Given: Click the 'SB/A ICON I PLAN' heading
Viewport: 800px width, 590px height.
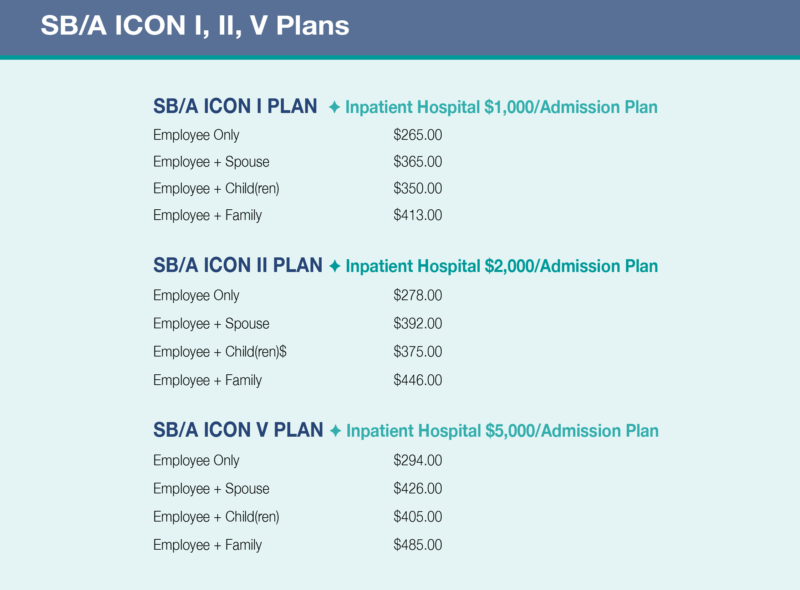Looking at the screenshot, I should 235,106.
